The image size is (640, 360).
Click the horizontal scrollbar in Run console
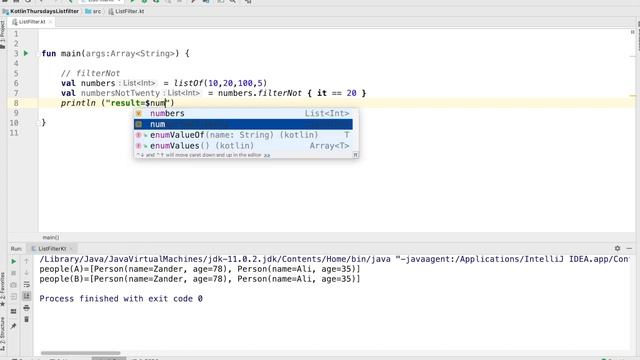(x=80, y=353)
